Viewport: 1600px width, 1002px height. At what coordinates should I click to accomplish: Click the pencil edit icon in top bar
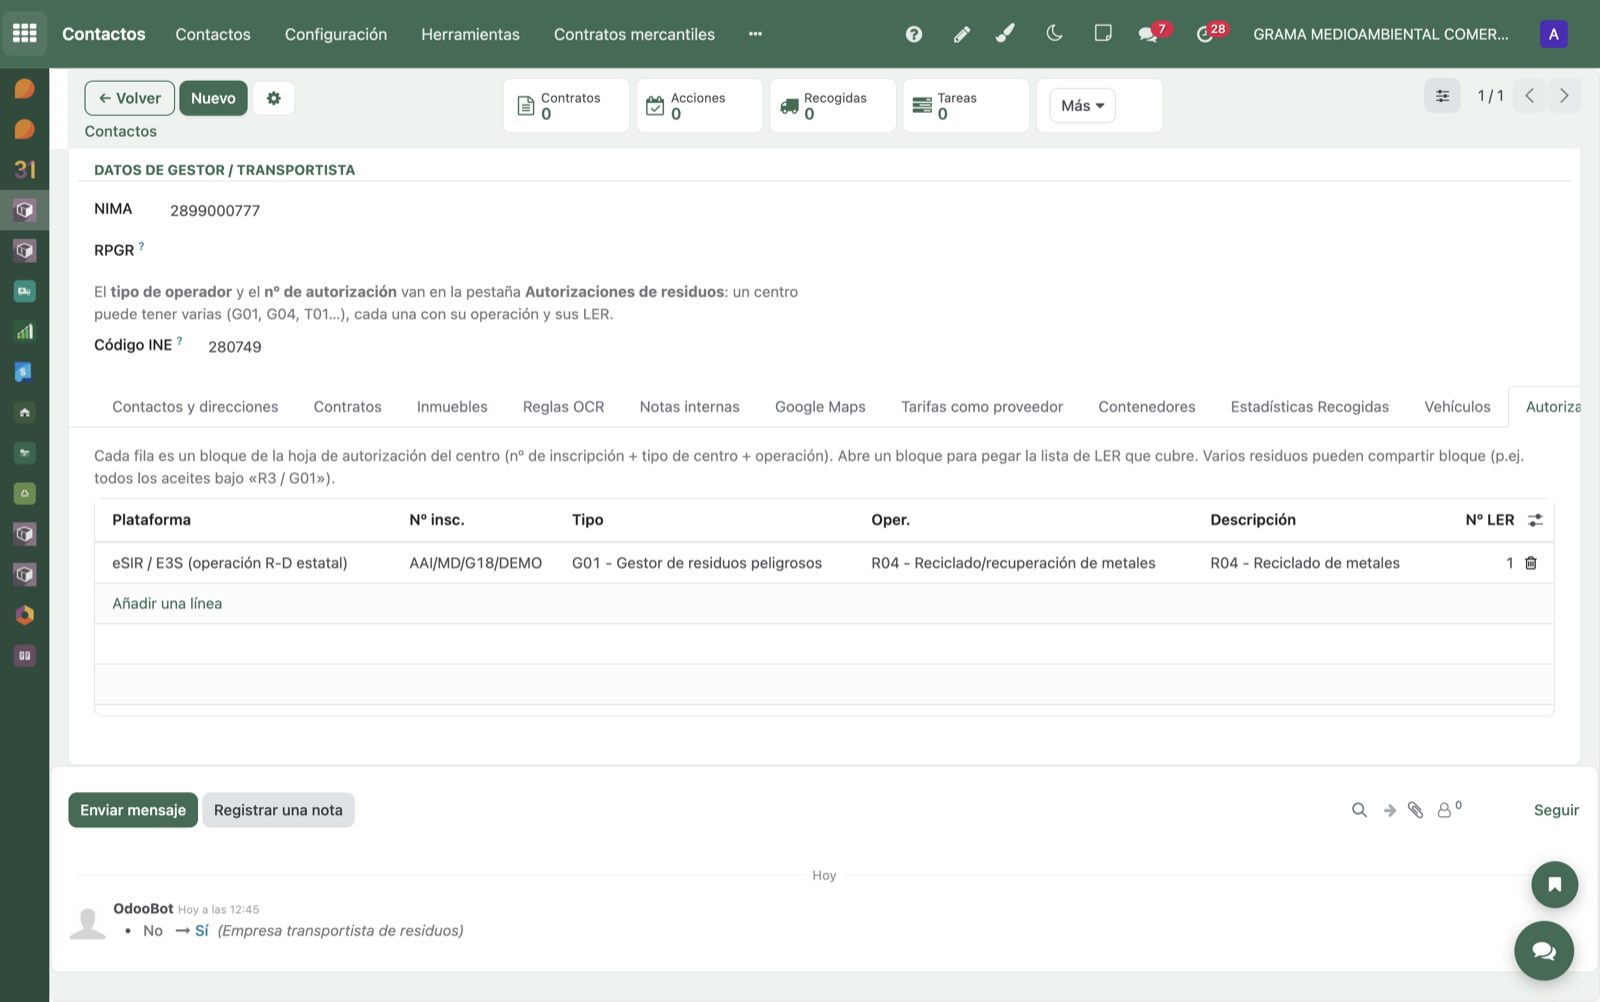click(961, 34)
